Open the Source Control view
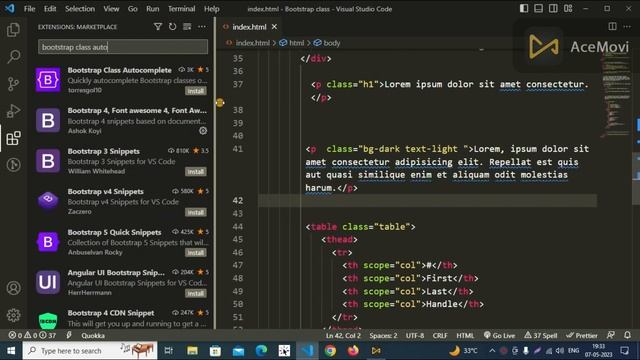This screenshot has height=360, width=640. click(13, 84)
